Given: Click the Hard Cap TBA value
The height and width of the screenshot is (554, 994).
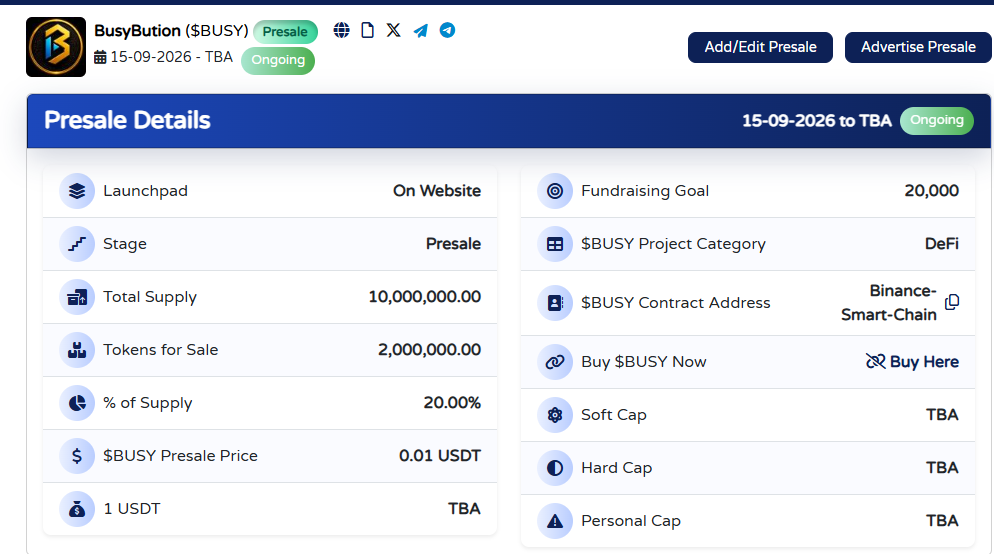Looking at the screenshot, I should coord(942,468).
